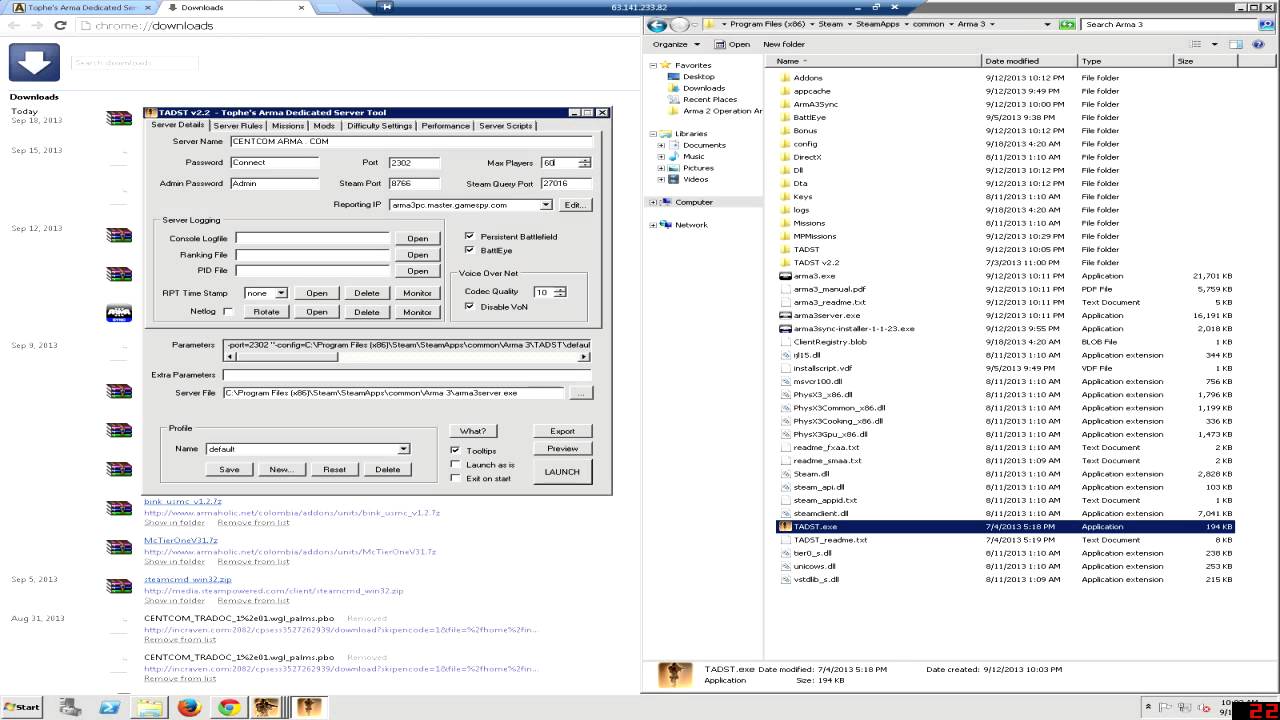This screenshot has height=720, width=1280.
Task: Click the Server Name input field
Action: 411,142
